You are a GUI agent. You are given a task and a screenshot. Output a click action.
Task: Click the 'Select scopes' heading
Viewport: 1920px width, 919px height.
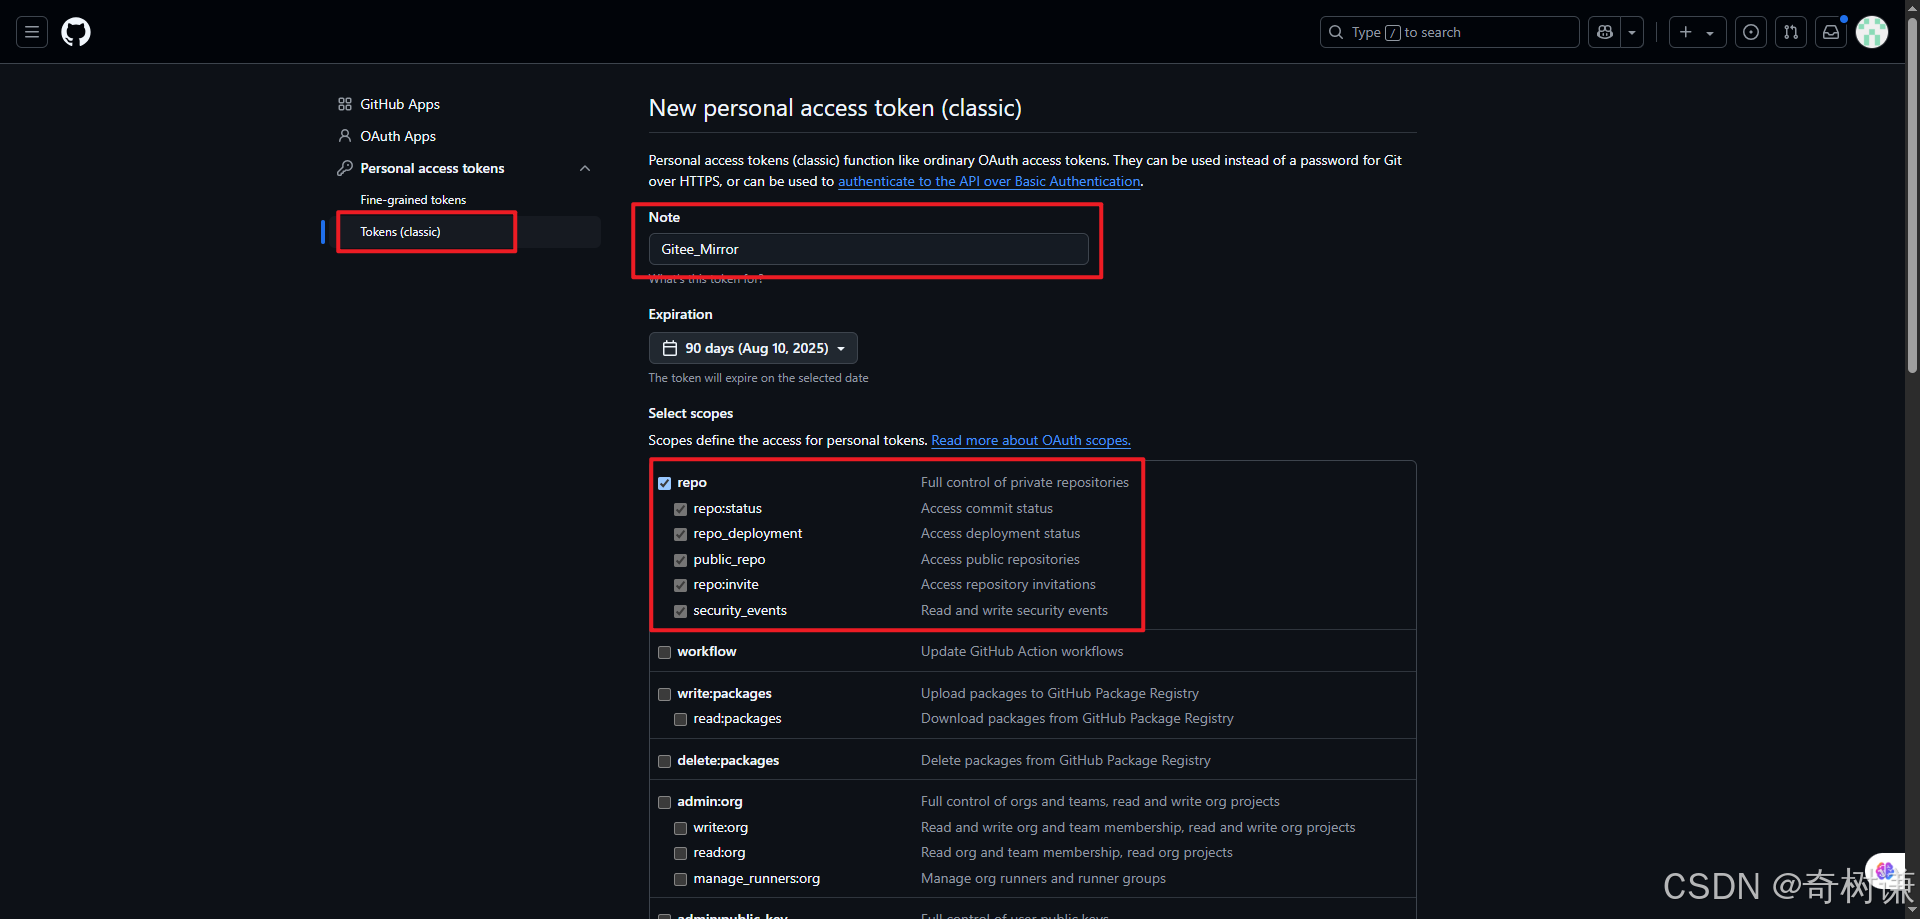[x=691, y=413]
